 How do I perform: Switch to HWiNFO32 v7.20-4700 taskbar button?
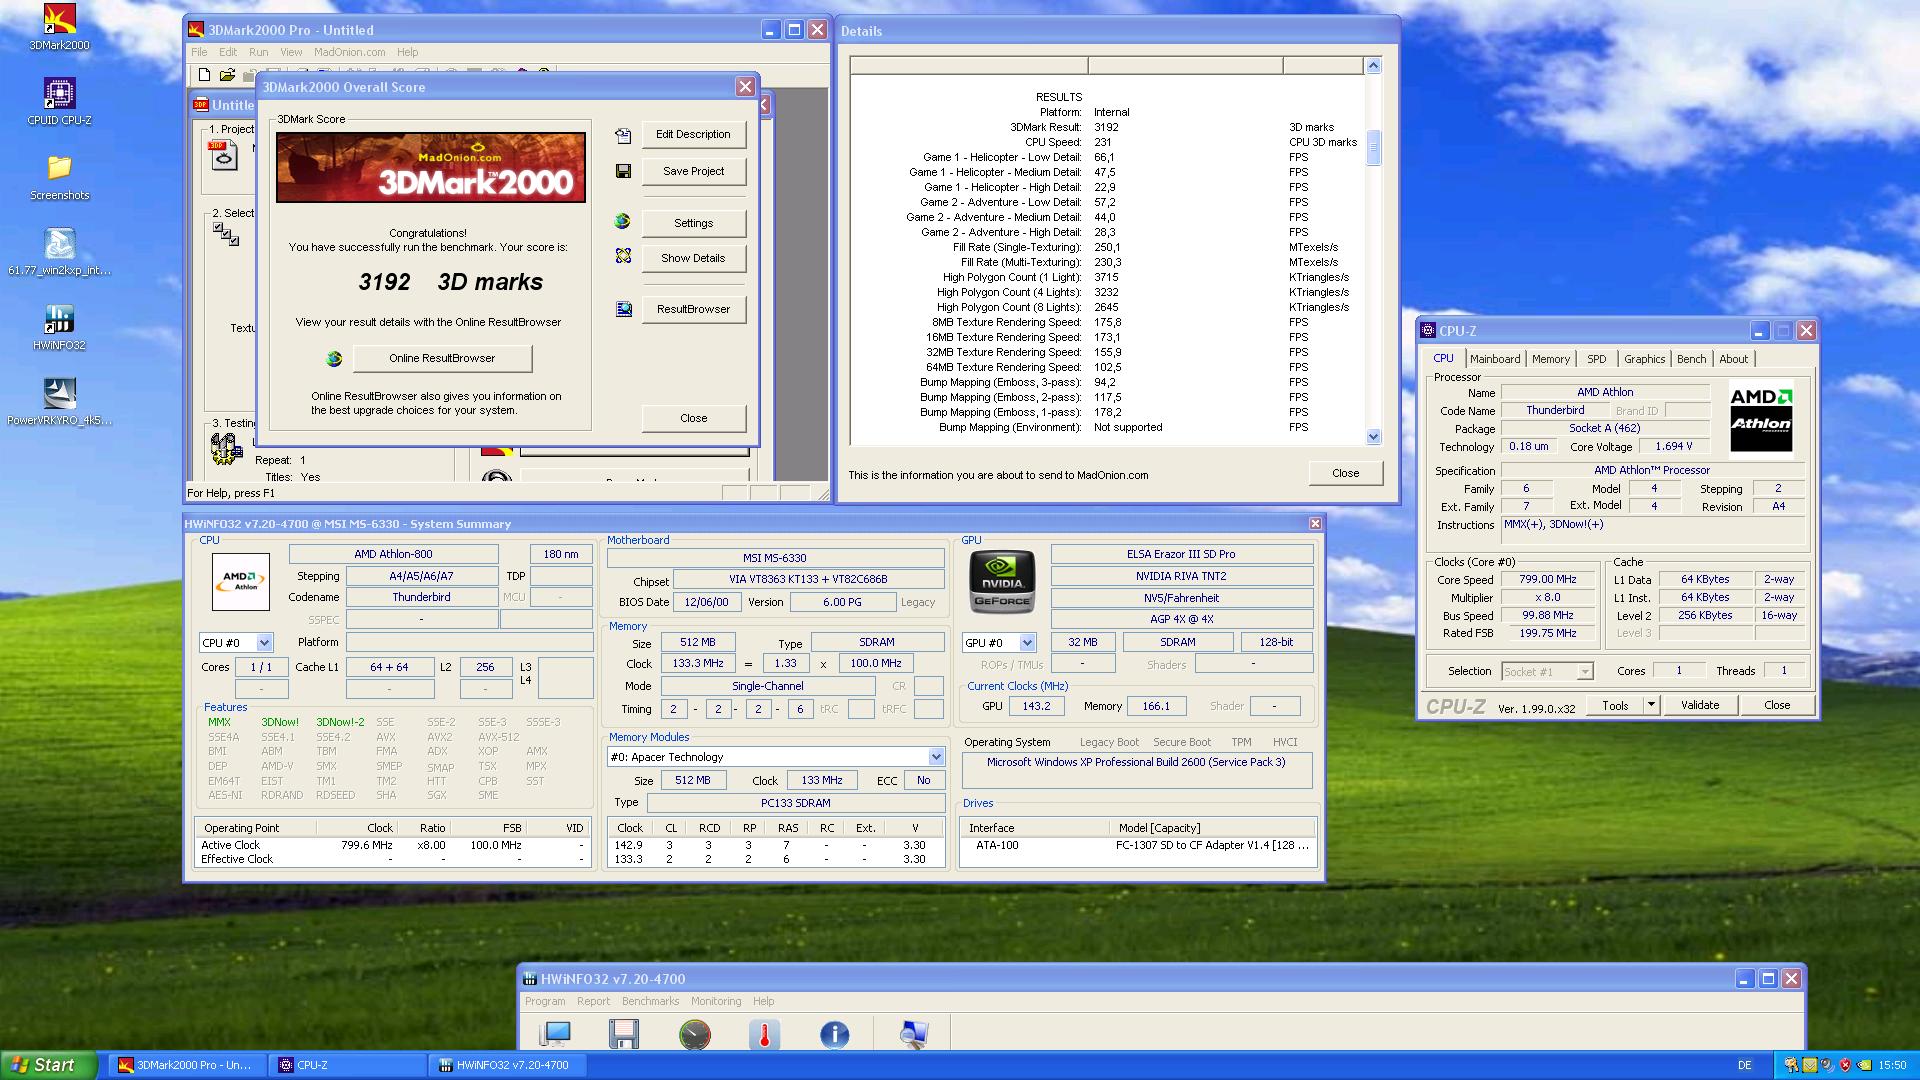coord(508,1065)
